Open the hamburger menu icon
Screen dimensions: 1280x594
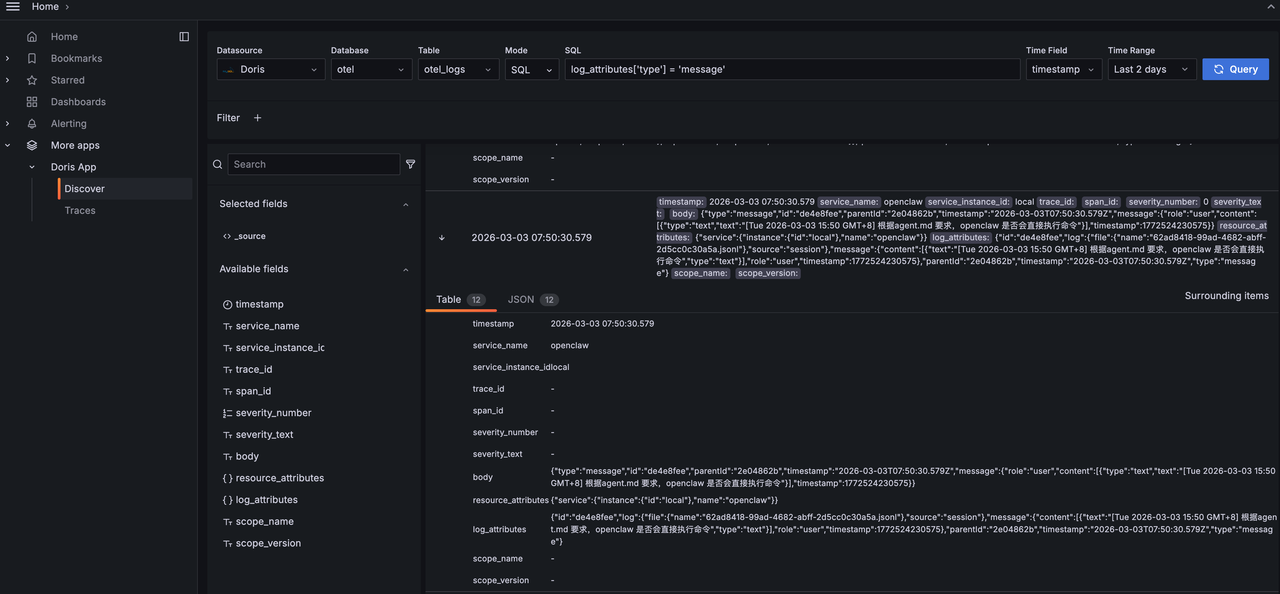click(x=13, y=7)
